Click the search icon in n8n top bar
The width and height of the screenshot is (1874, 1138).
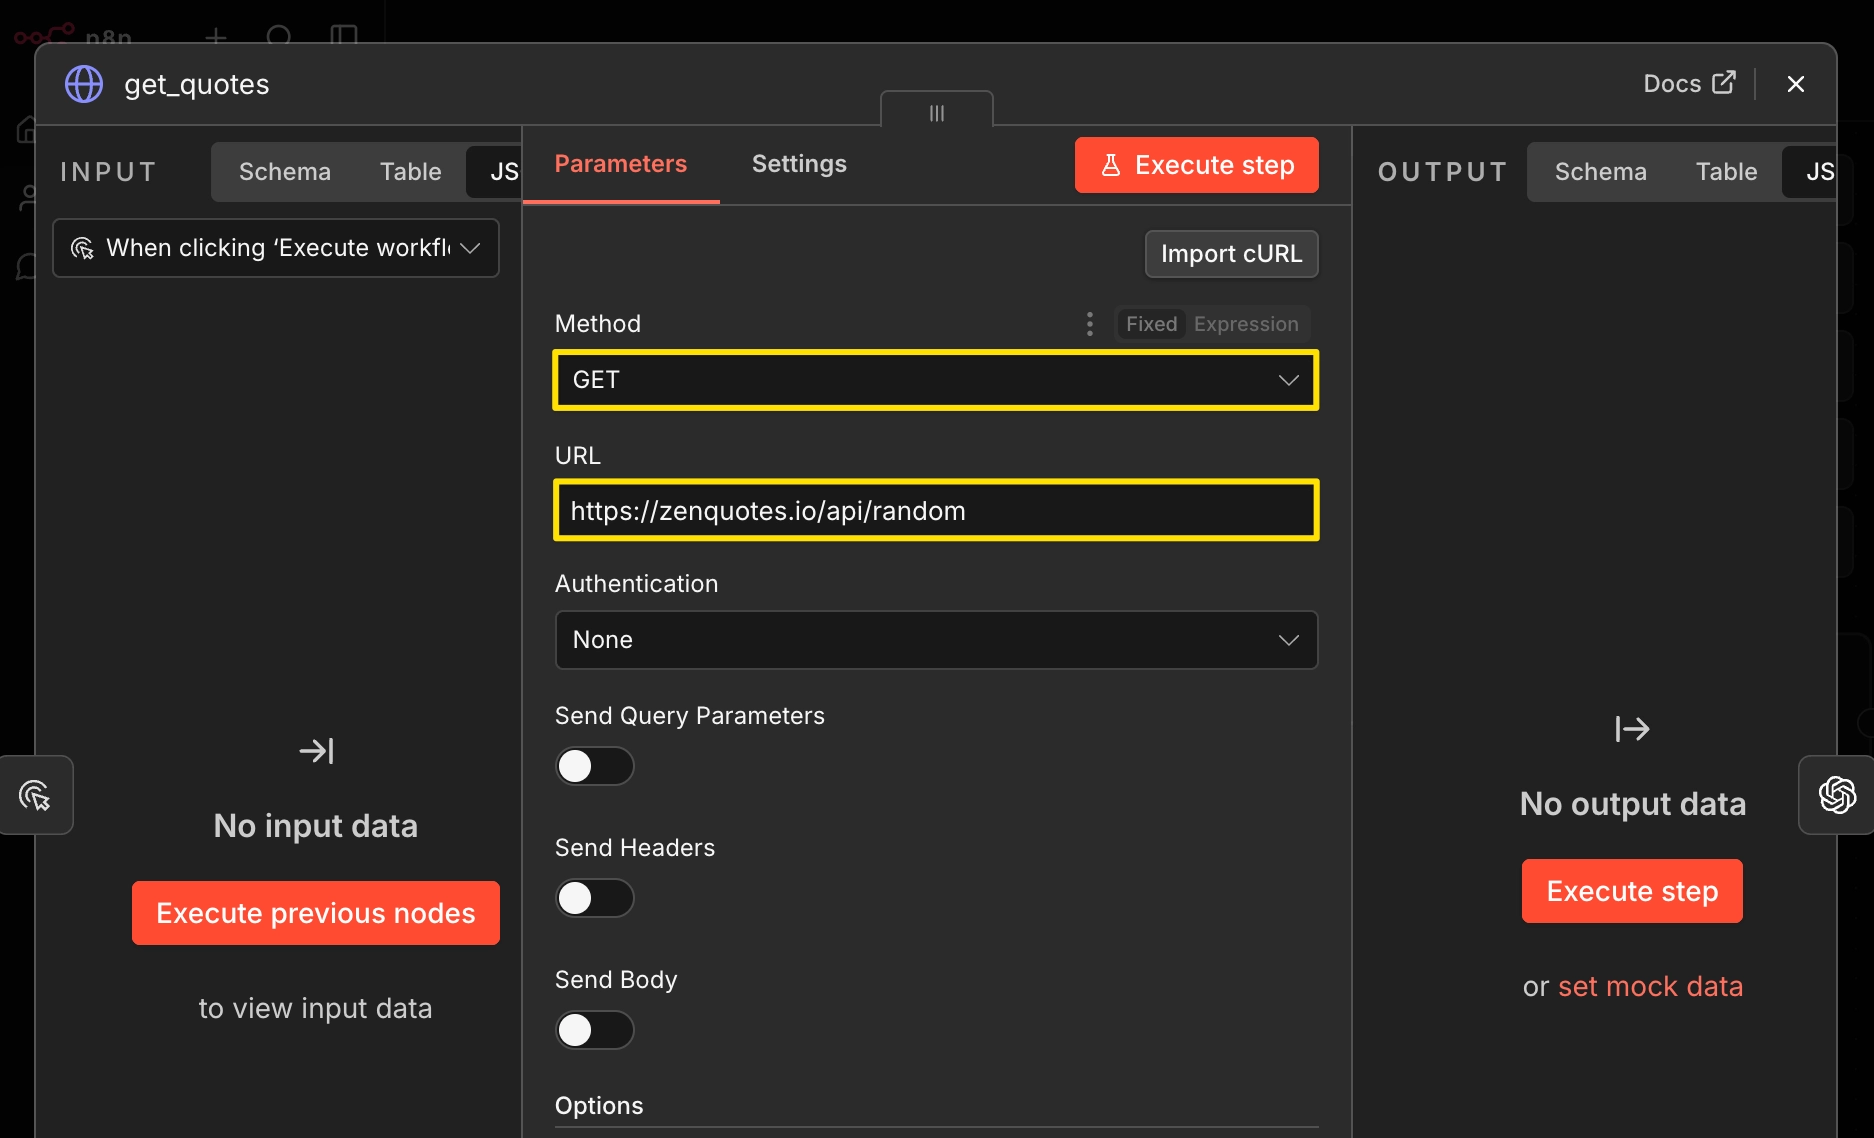279,36
